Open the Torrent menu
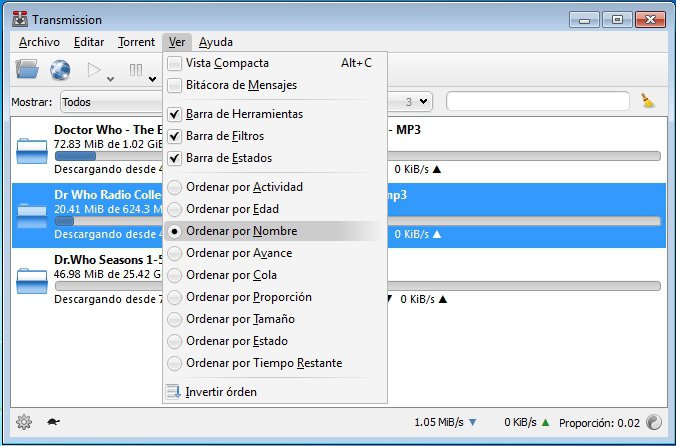676x446 pixels. click(x=136, y=42)
